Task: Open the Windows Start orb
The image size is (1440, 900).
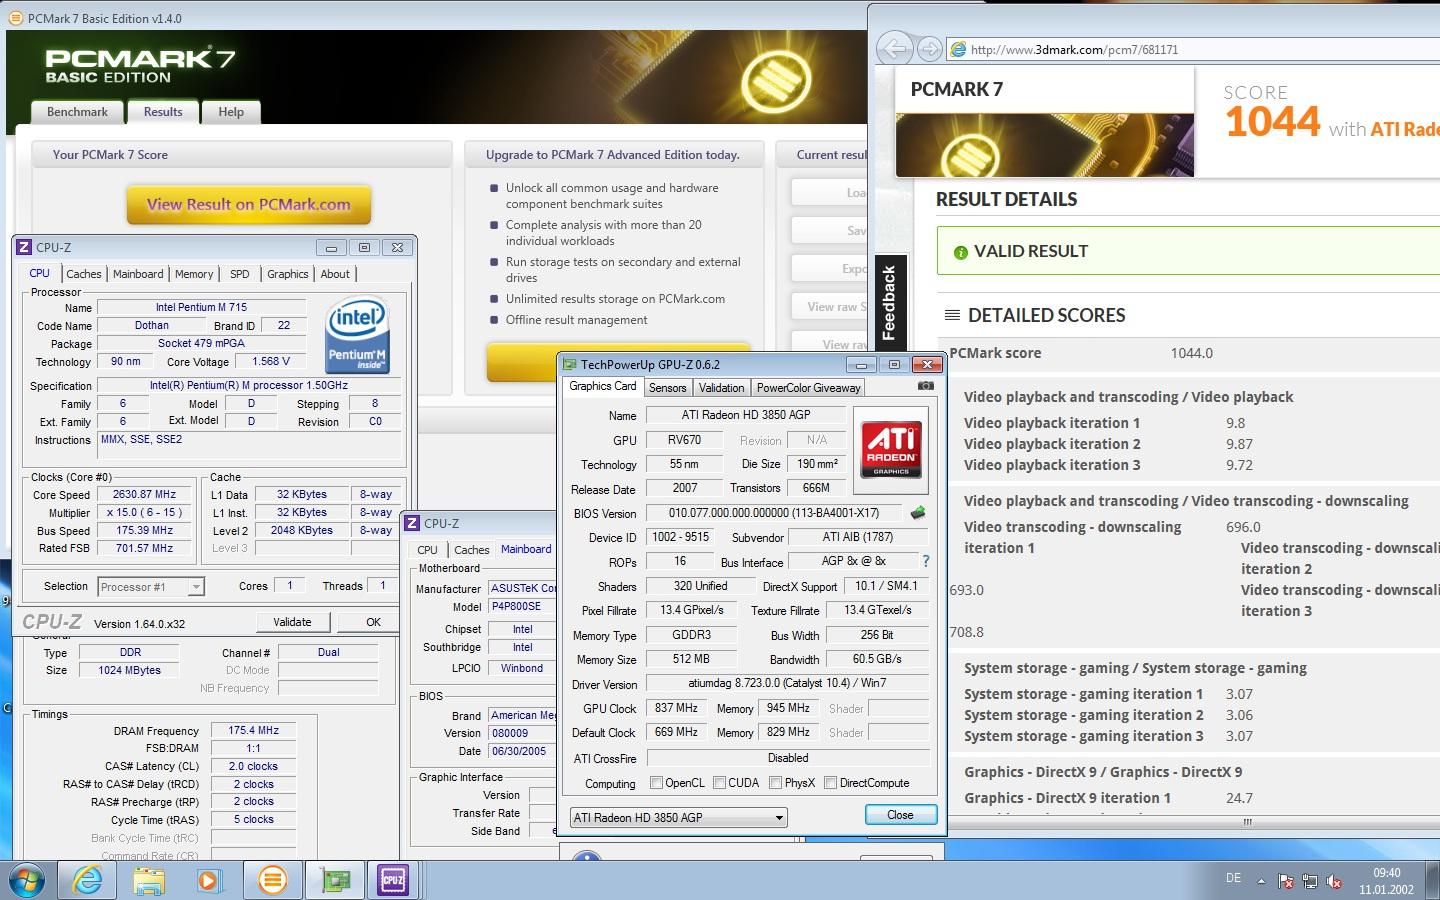Action: [x=27, y=880]
